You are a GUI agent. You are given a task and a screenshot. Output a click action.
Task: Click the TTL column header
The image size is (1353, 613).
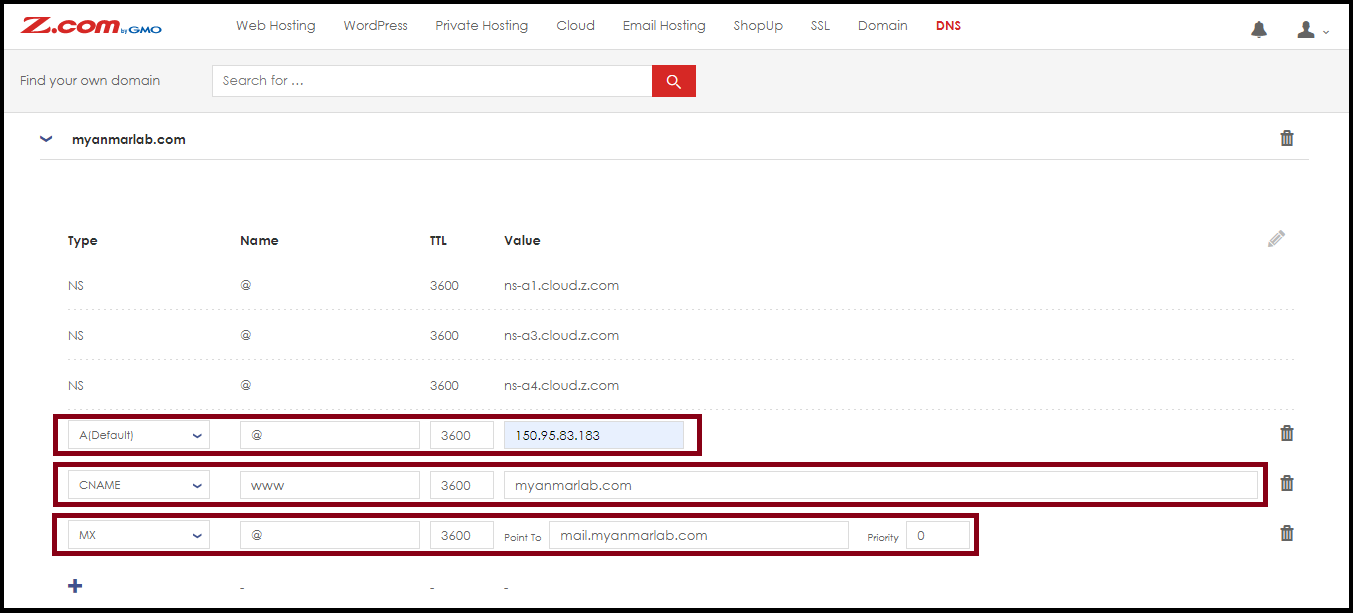tap(438, 240)
